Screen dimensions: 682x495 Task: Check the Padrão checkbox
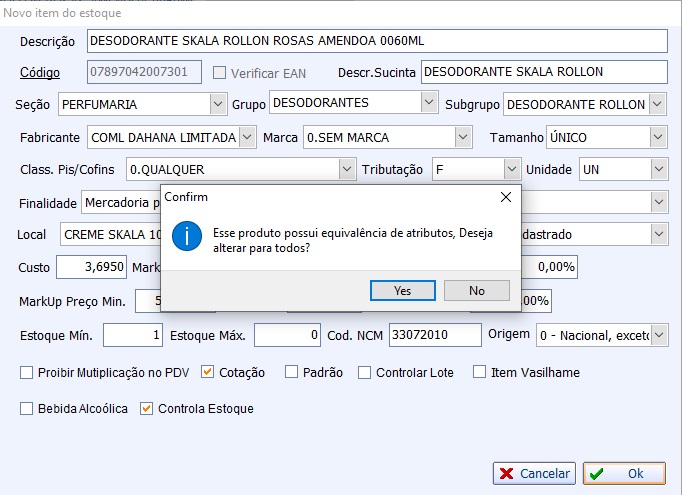(291, 372)
